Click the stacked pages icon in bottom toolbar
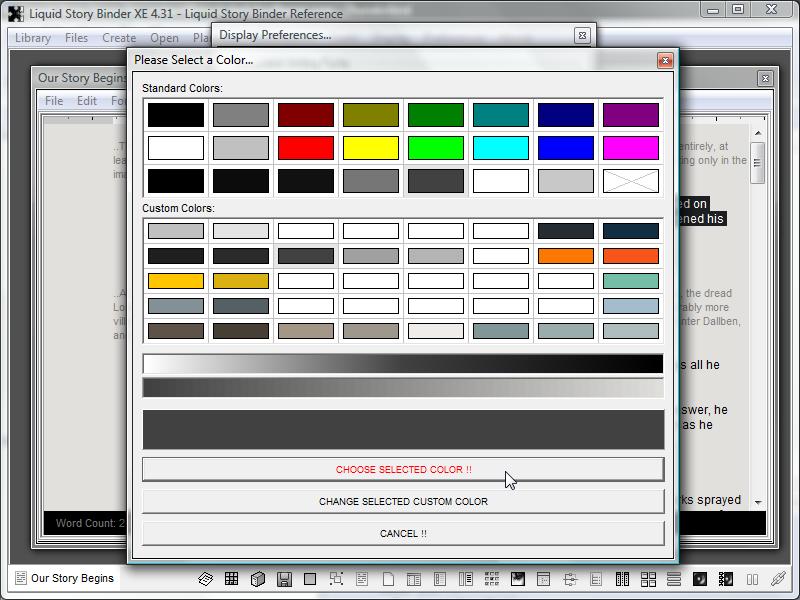This screenshot has width=800, height=600. click(x=206, y=579)
